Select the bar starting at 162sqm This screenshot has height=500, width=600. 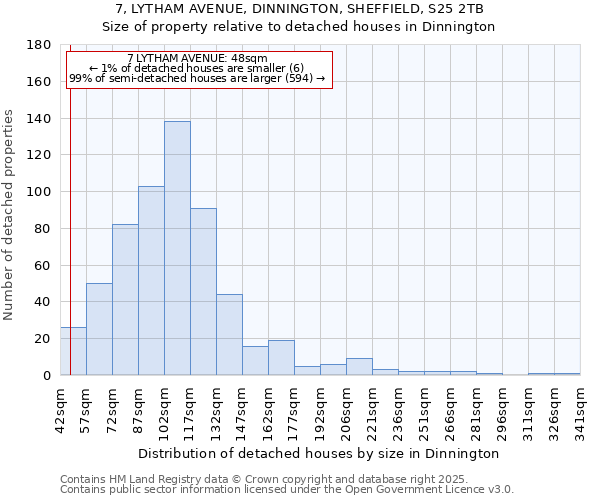point(281,358)
